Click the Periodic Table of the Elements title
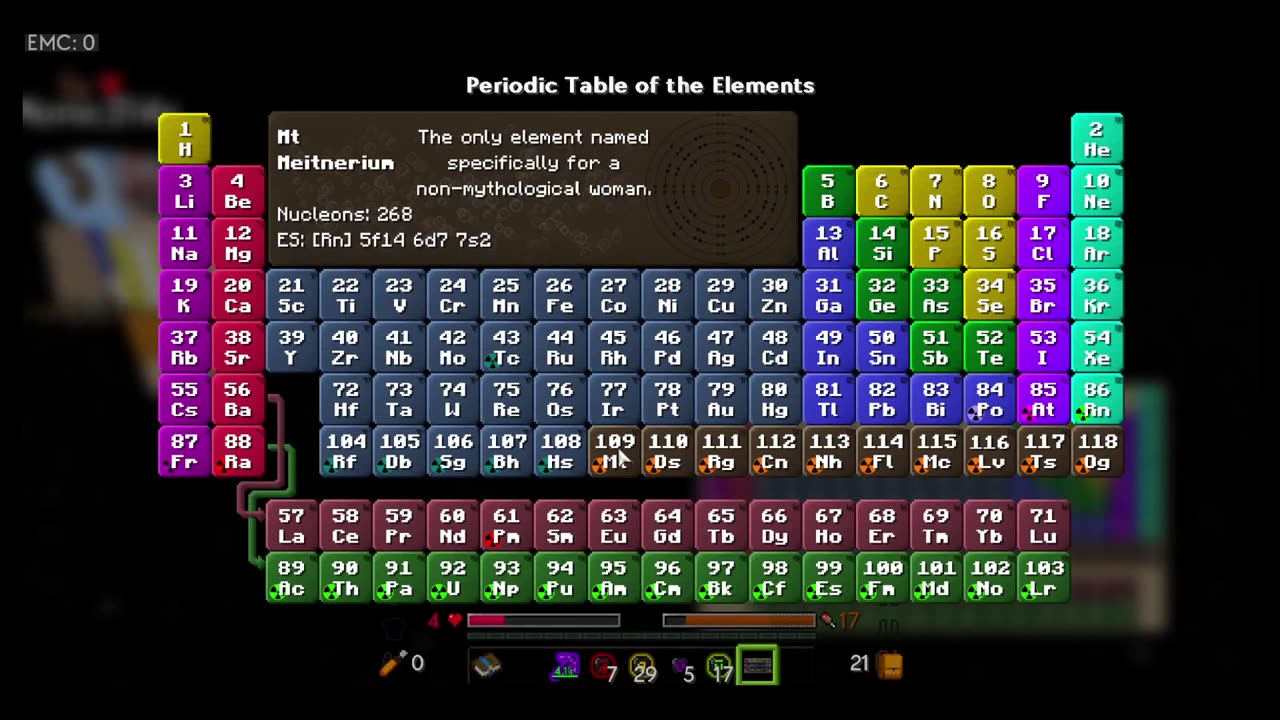This screenshot has height=720, width=1280. pyautogui.click(x=640, y=86)
